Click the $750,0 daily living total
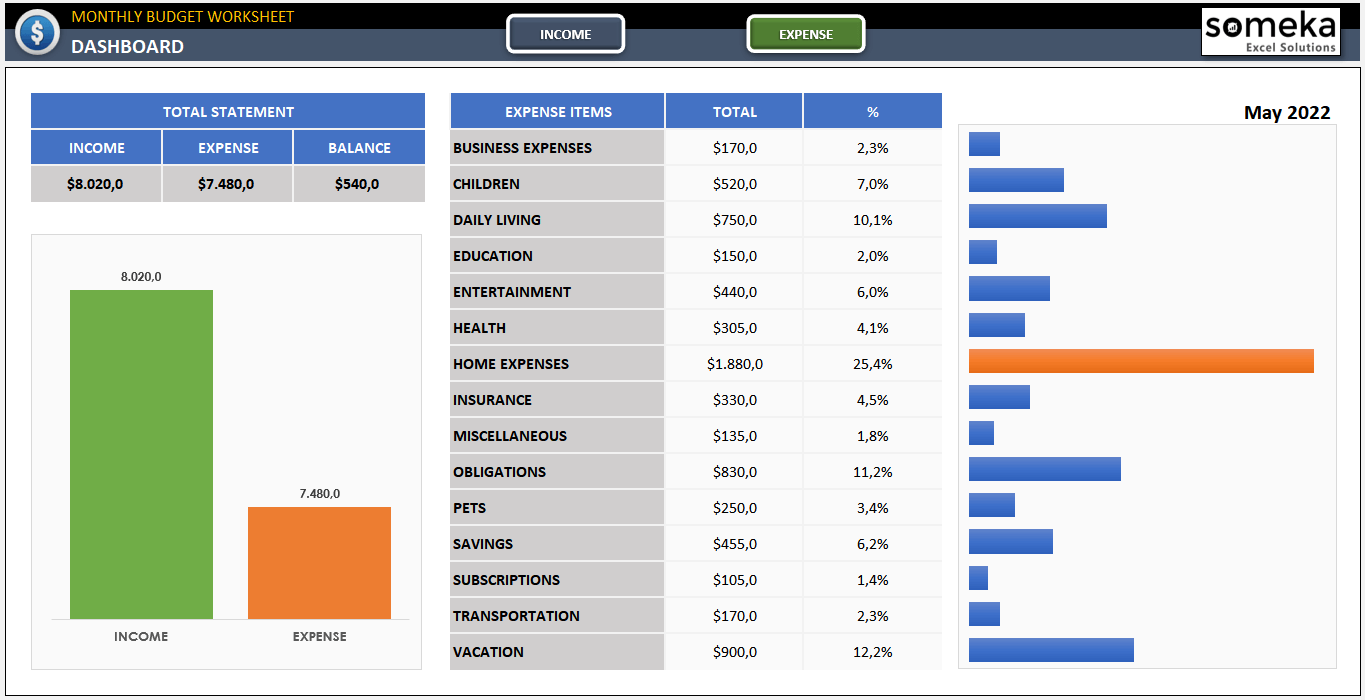The image size is (1365, 700). (735, 220)
